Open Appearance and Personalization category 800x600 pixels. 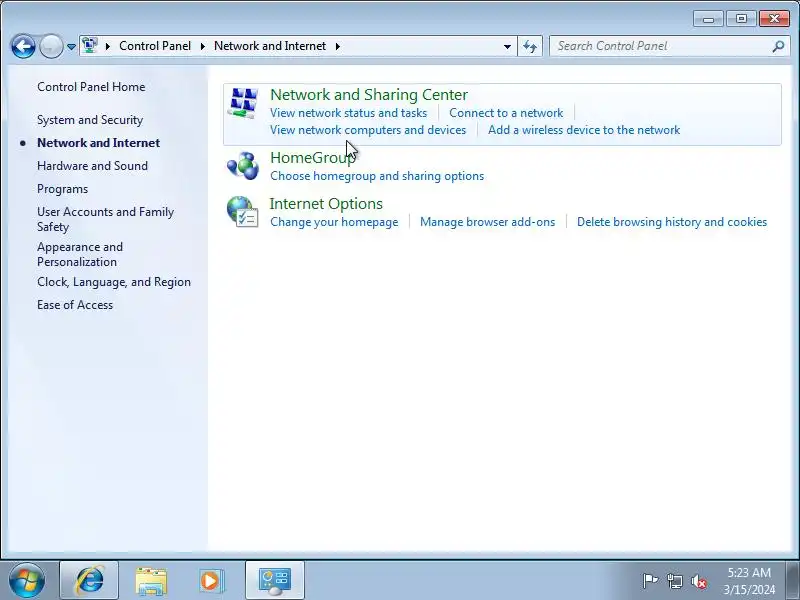[80, 254]
